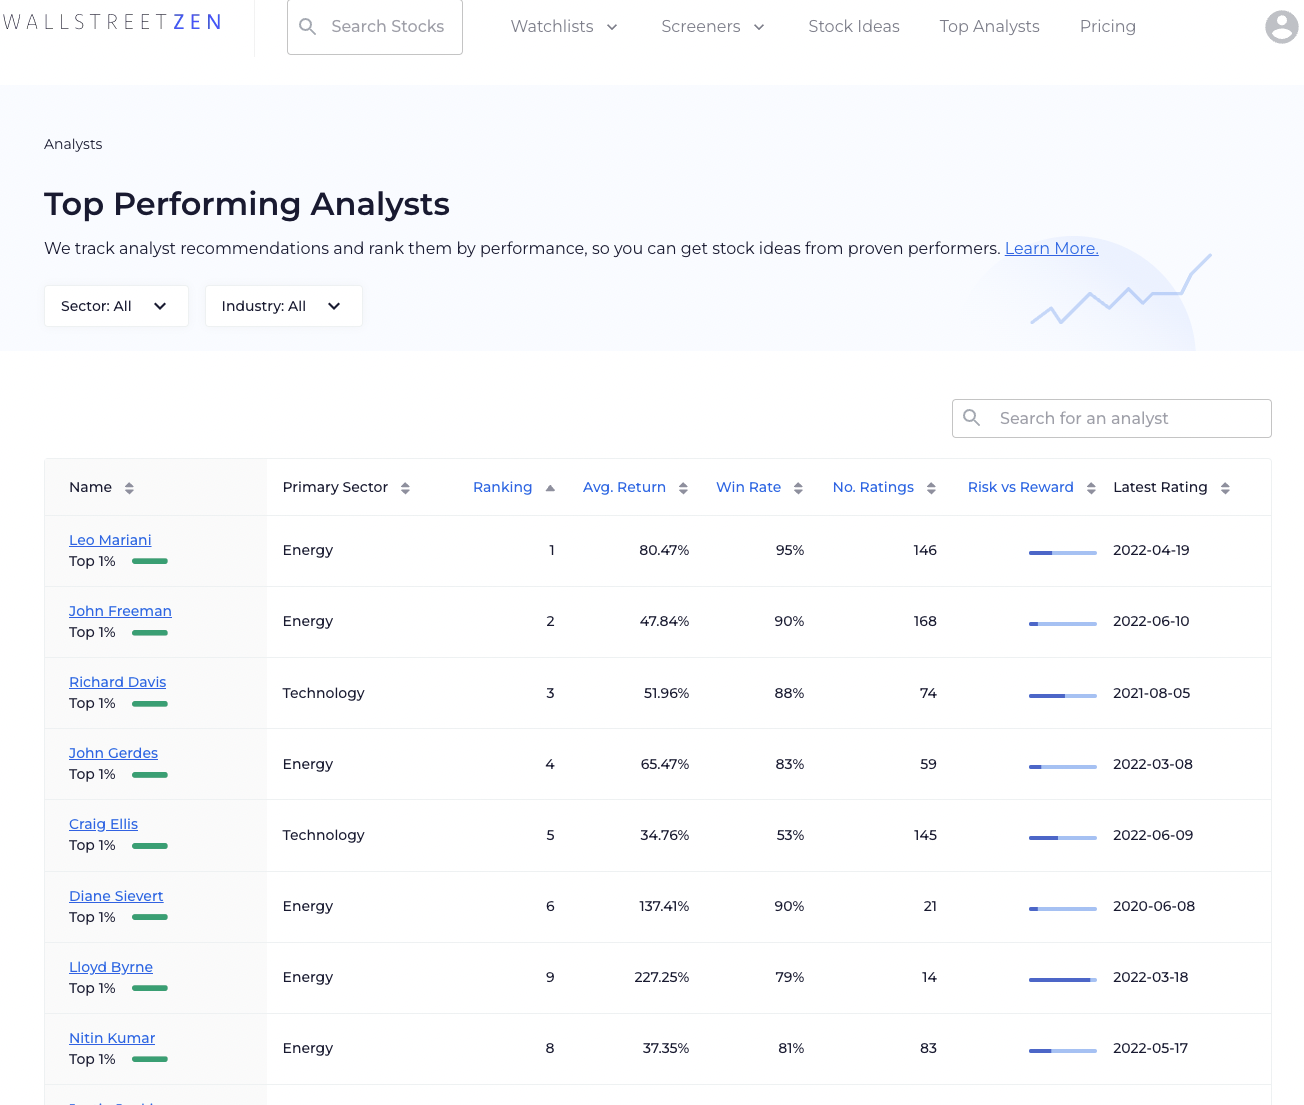Click the sort icon next to Win Rate
The height and width of the screenshot is (1105, 1304).
pos(797,488)
